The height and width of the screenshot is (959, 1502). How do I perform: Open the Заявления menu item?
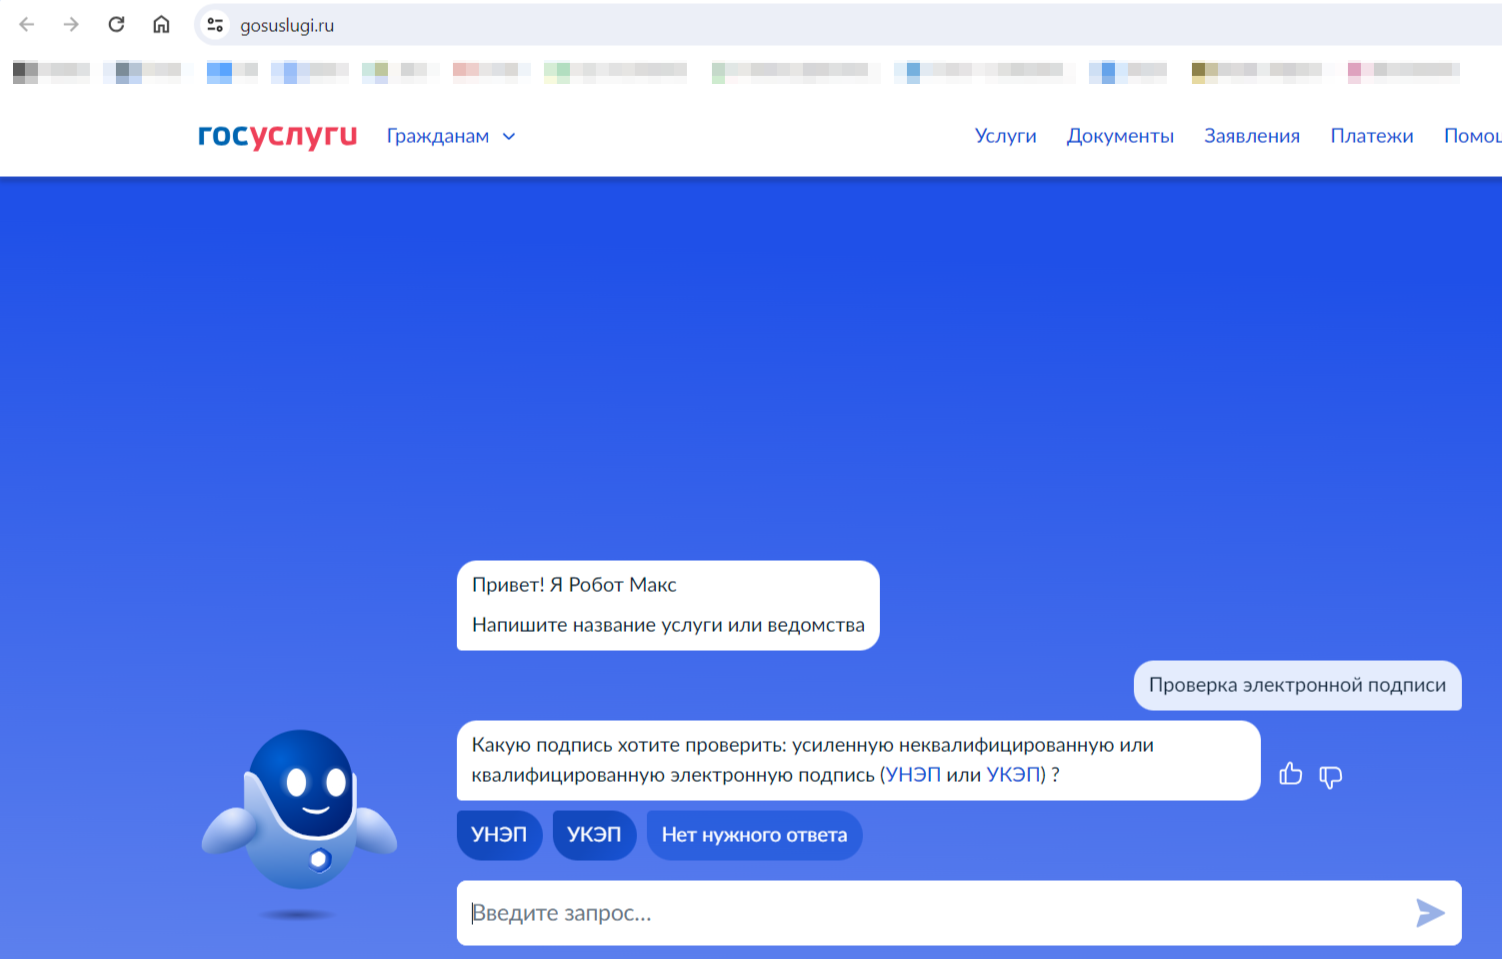[x=1252, y=136]
